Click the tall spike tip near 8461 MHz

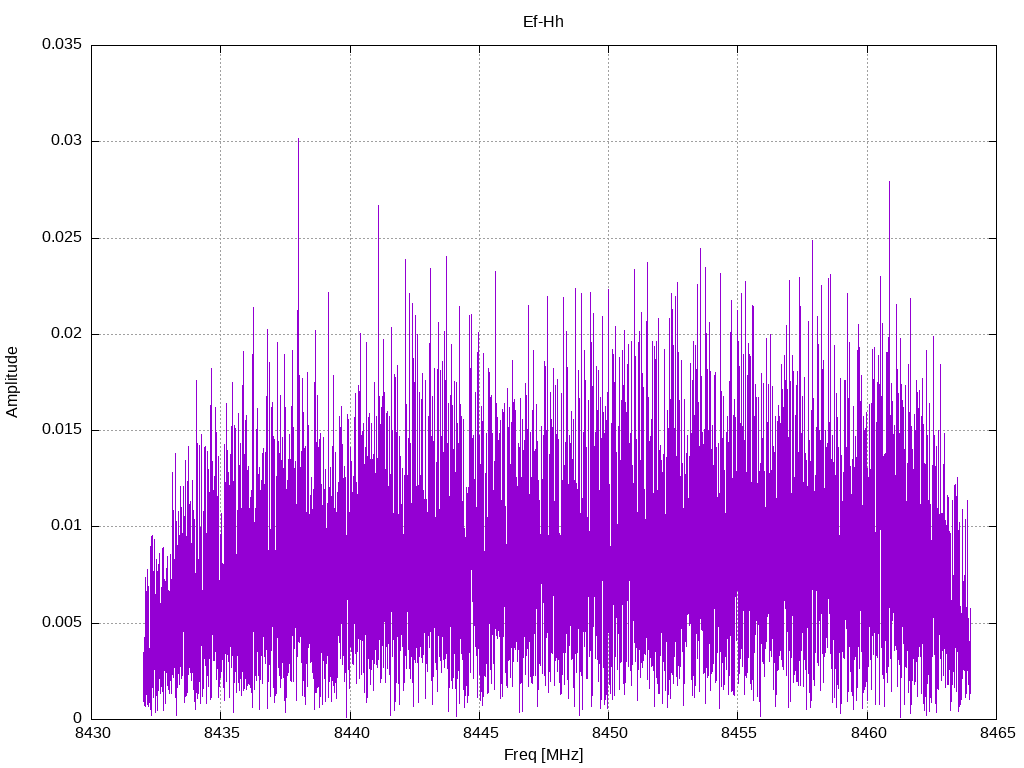(889, 182)
